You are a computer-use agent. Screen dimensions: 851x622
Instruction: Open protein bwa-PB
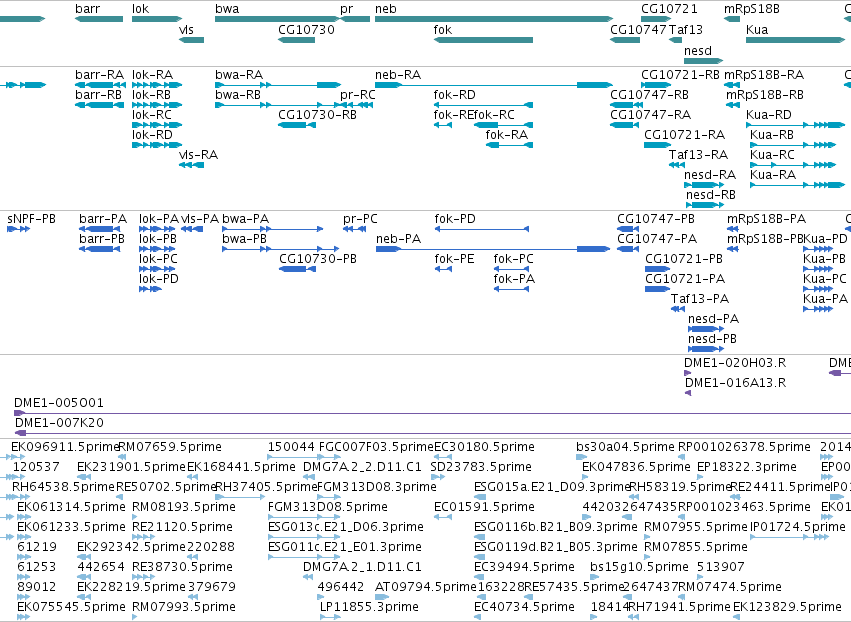(x=244, y=239)
